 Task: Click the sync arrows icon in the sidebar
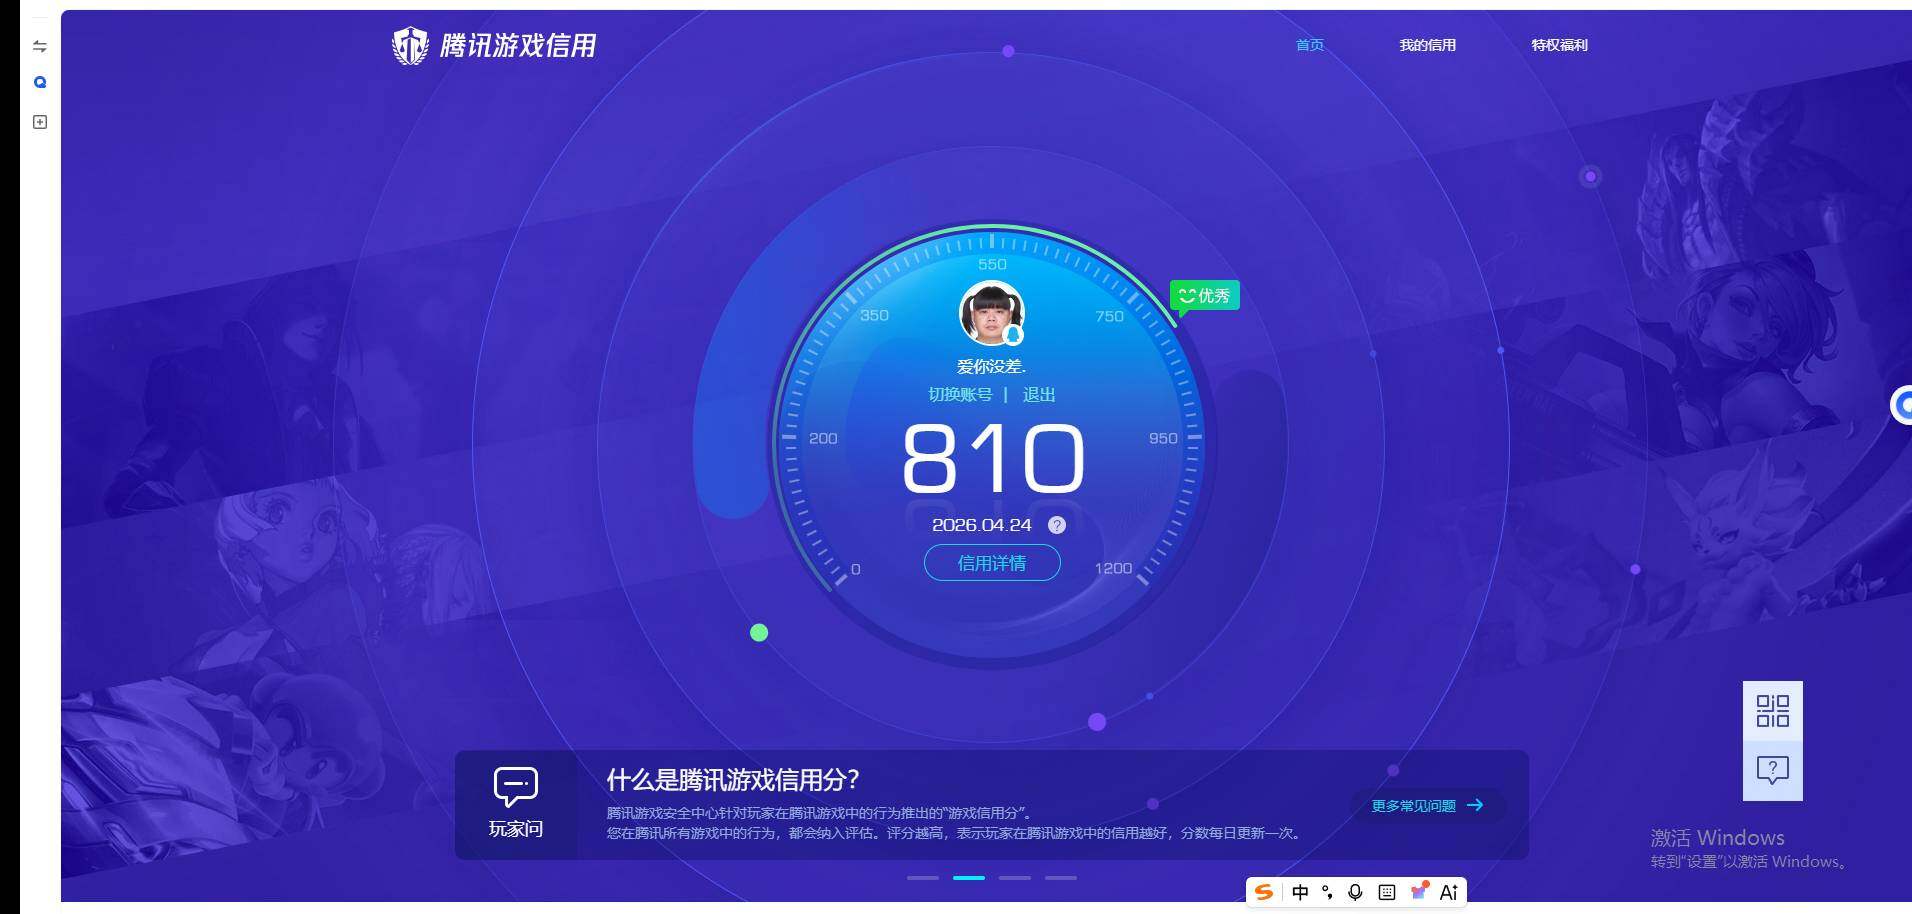(40, 45)
